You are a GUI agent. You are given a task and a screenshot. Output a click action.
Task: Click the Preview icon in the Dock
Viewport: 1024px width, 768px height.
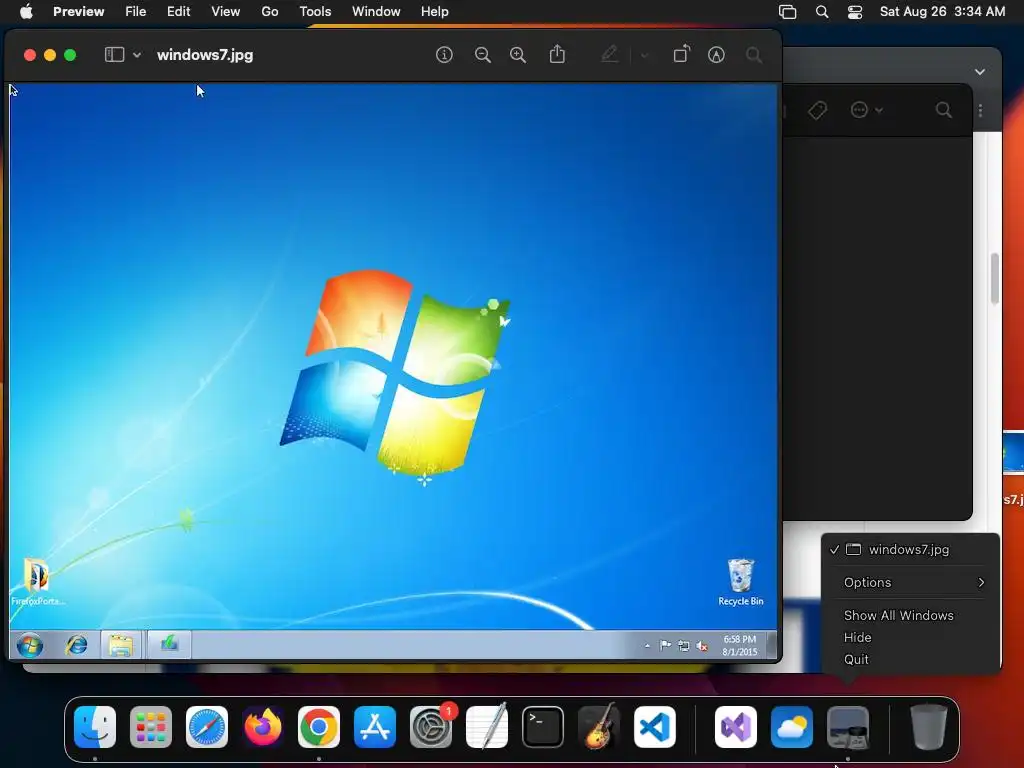[x=848, y=727]
